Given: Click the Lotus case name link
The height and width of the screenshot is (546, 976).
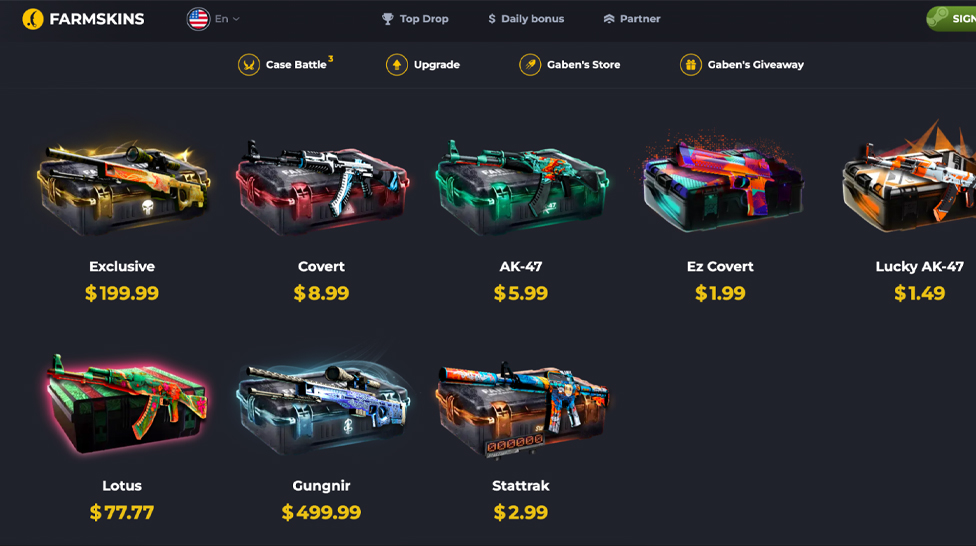Looking at the screenshot, I should pos(122,486).
